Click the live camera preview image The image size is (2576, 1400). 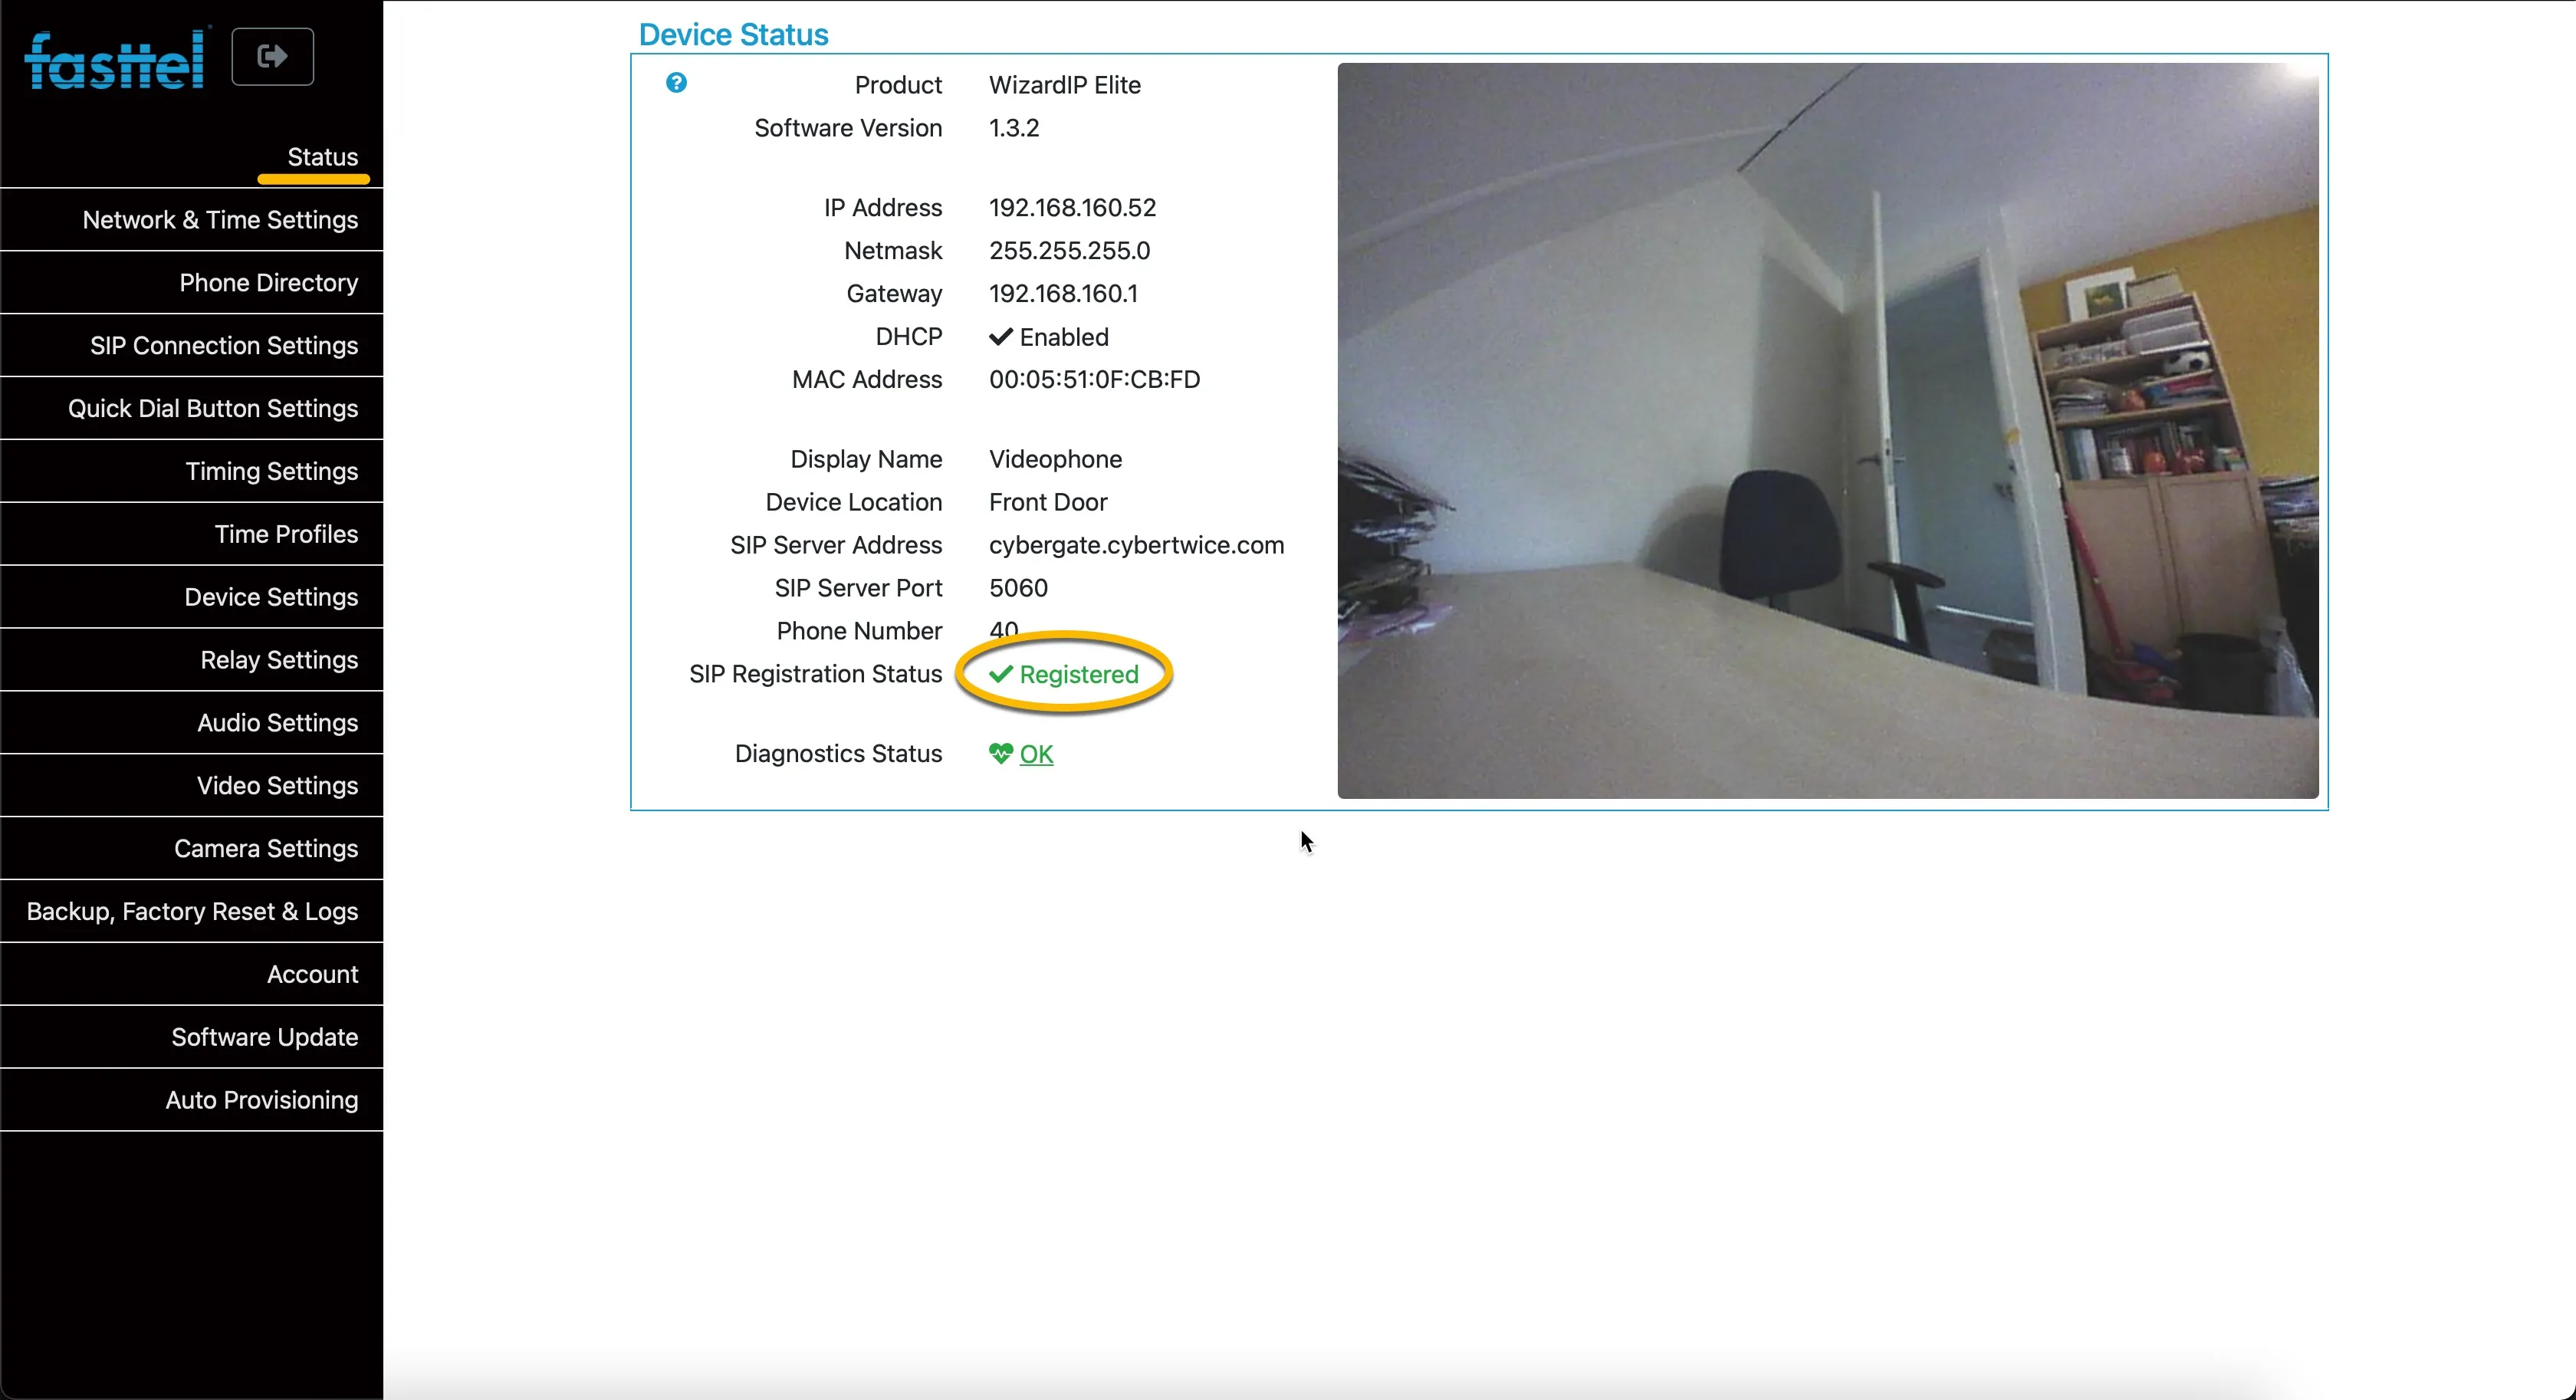coord(1828,431)
